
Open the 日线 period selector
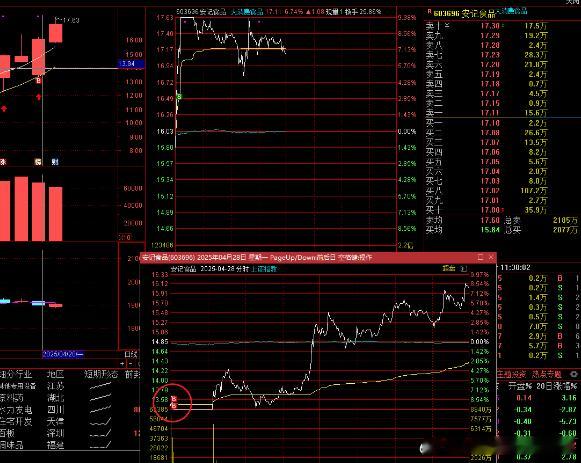coord(131,354)
